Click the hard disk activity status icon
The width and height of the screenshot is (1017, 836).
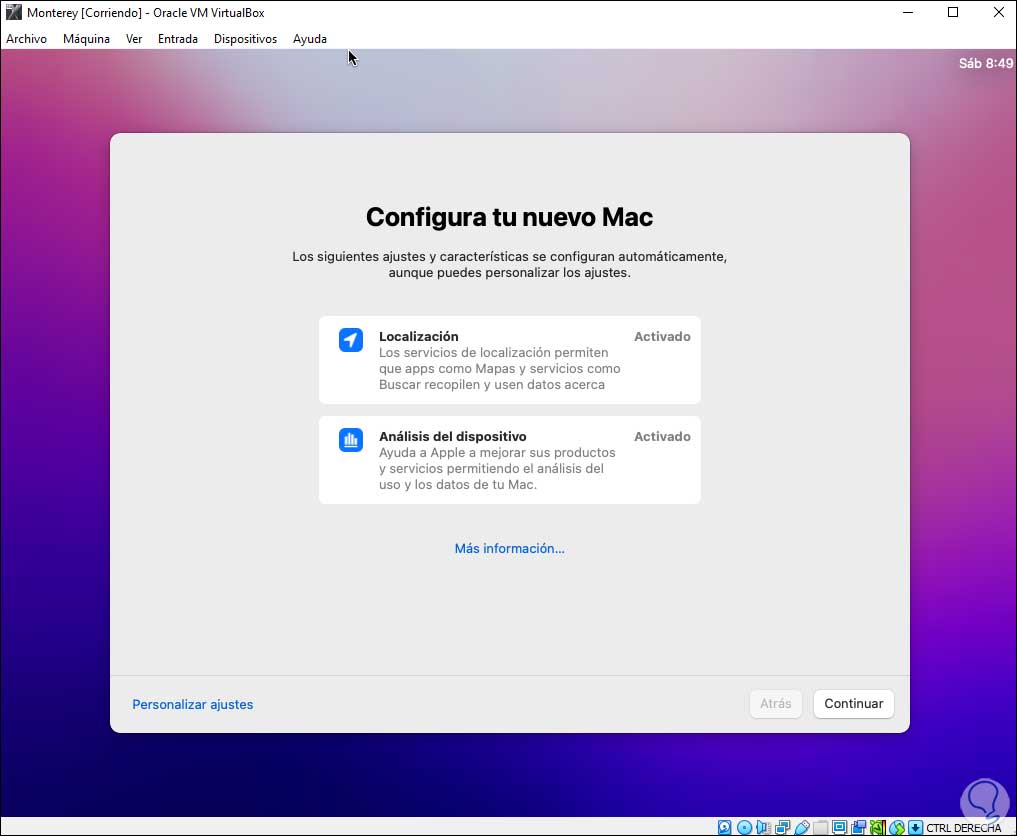click(724, 828)
